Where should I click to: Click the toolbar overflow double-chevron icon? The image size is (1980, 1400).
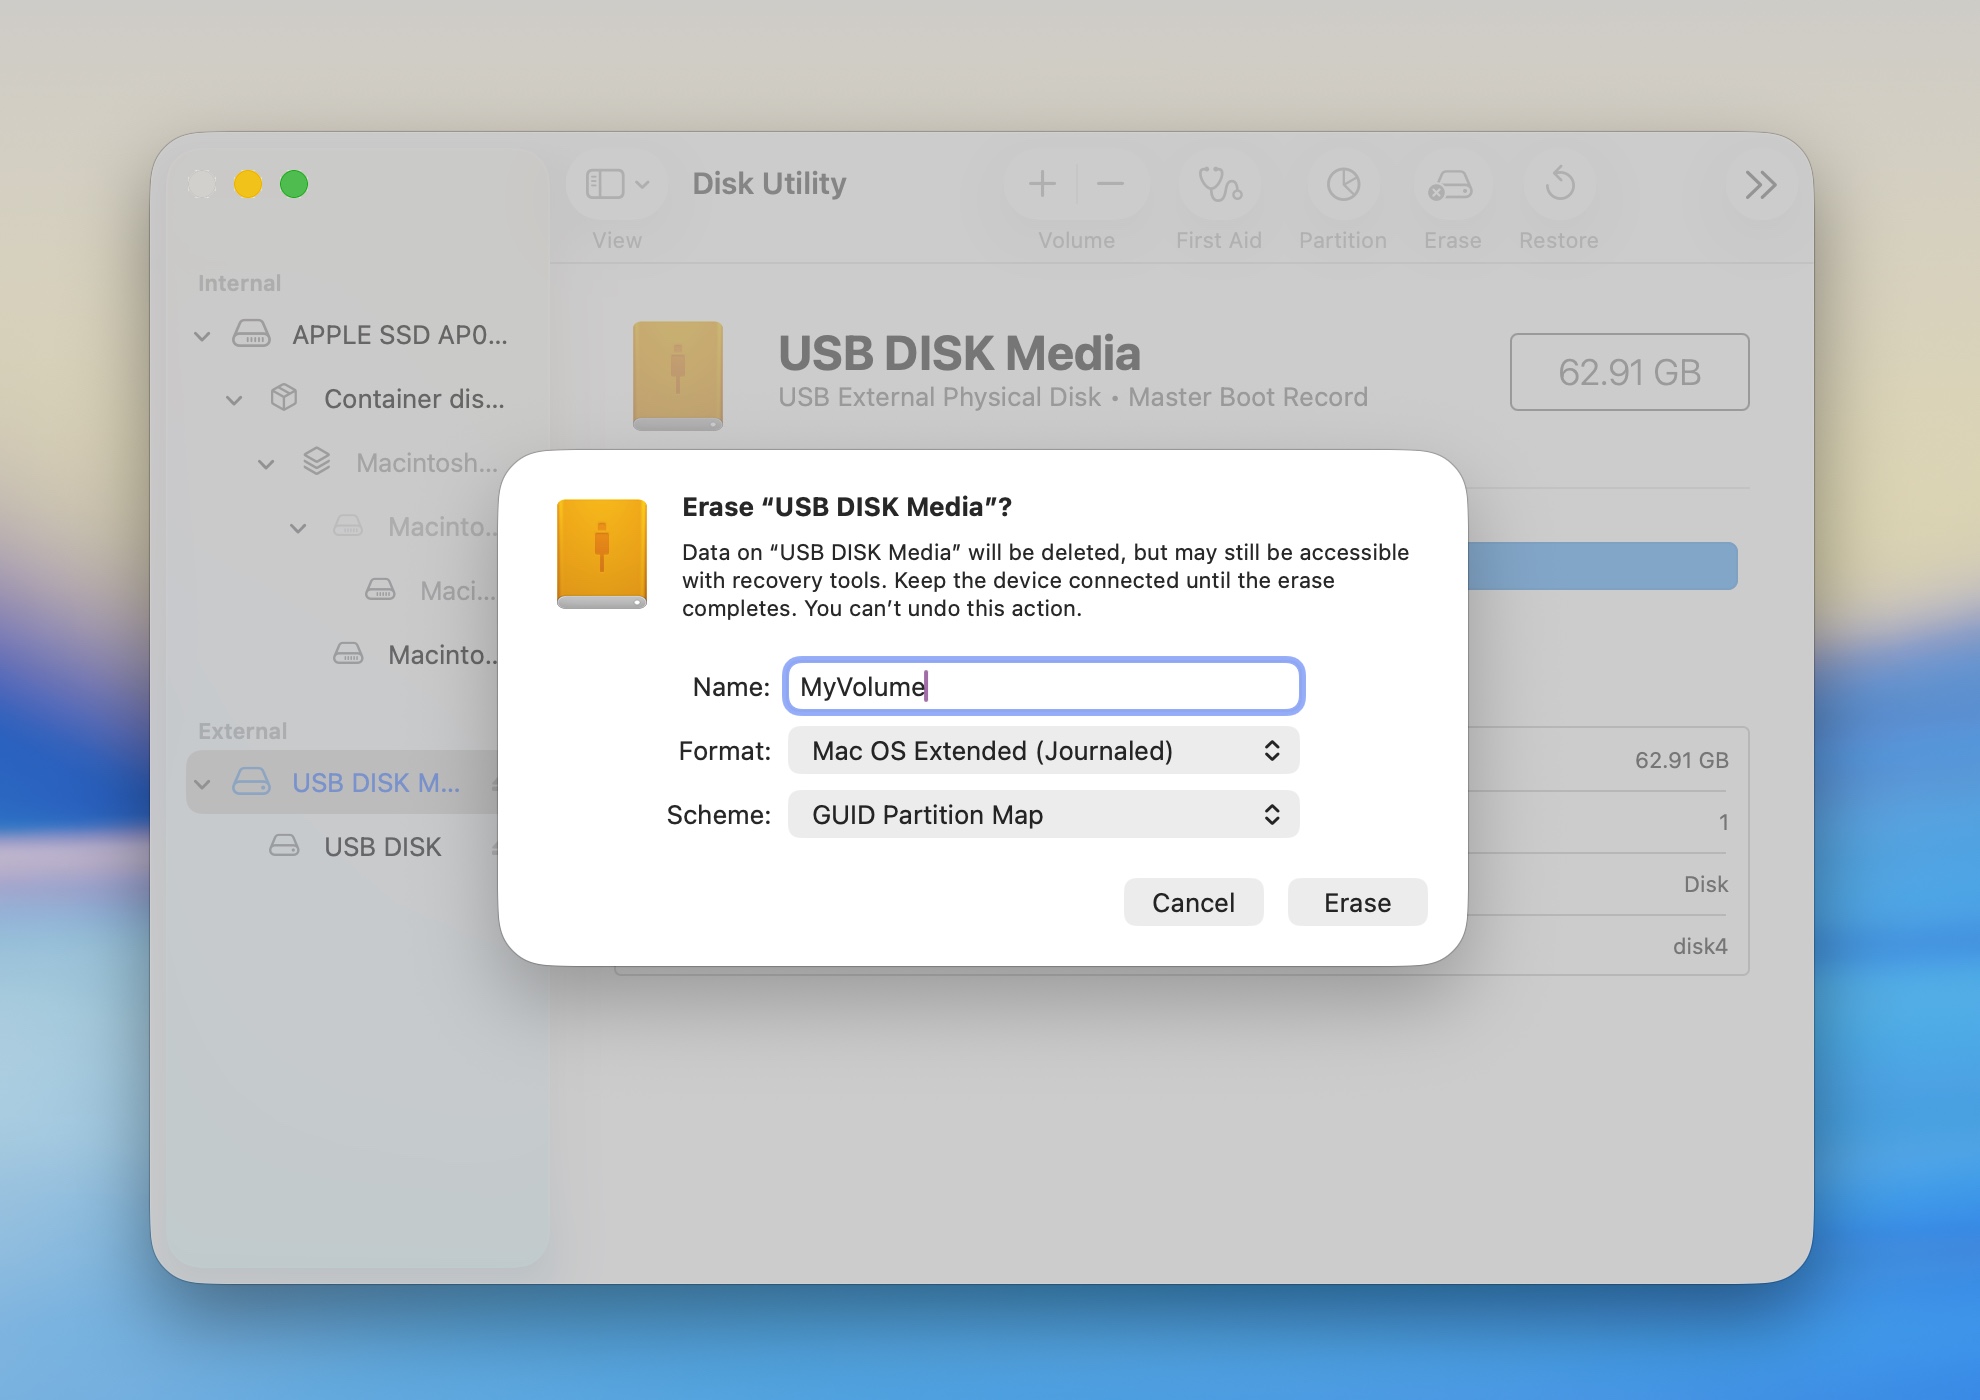pyautogui.click(x=1760, y=185)
